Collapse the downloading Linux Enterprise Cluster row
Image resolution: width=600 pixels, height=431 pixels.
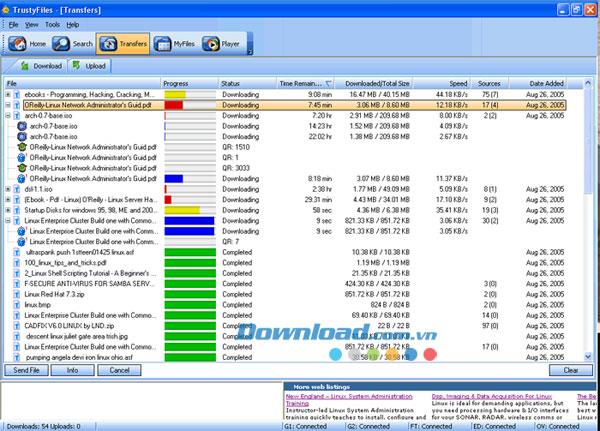(8, 220)
